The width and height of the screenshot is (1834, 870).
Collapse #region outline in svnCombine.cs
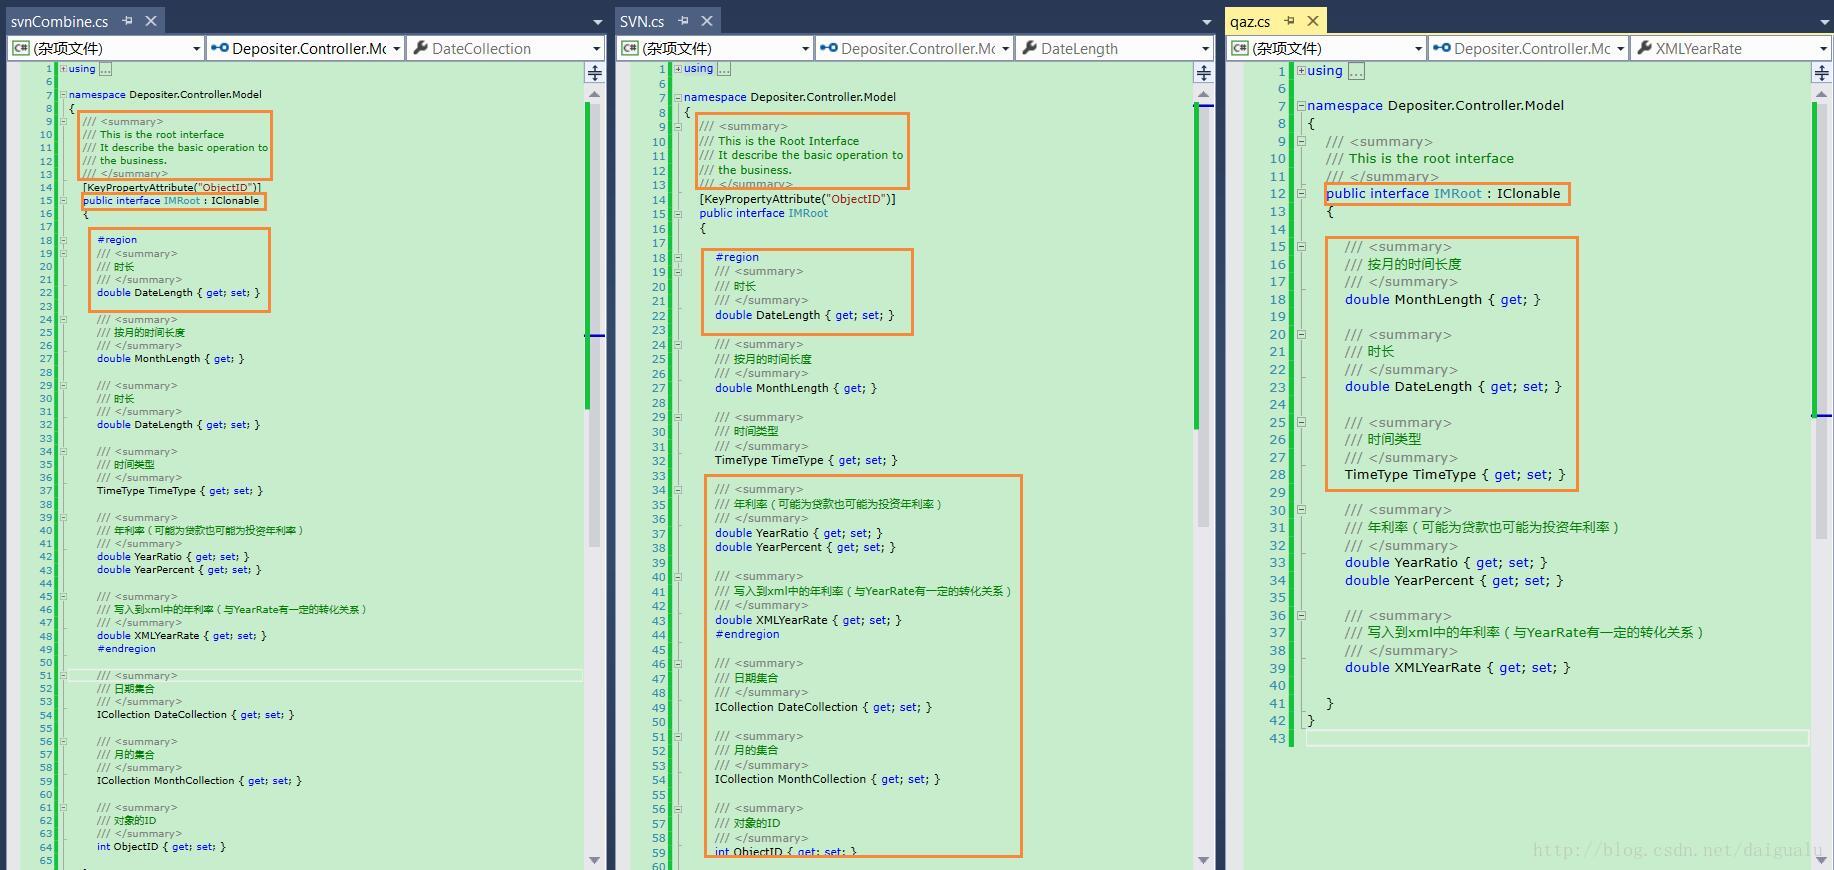pyautogui.click(x=63, y=240)
